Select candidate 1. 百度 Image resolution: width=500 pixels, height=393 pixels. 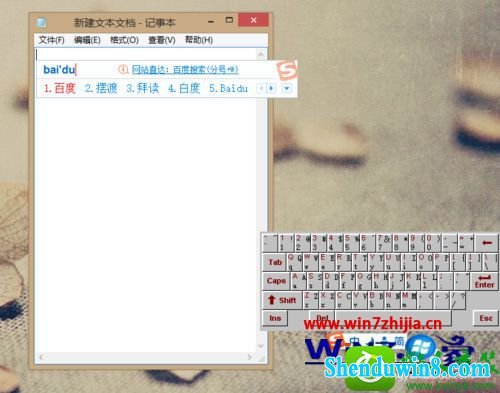[60, 88]
